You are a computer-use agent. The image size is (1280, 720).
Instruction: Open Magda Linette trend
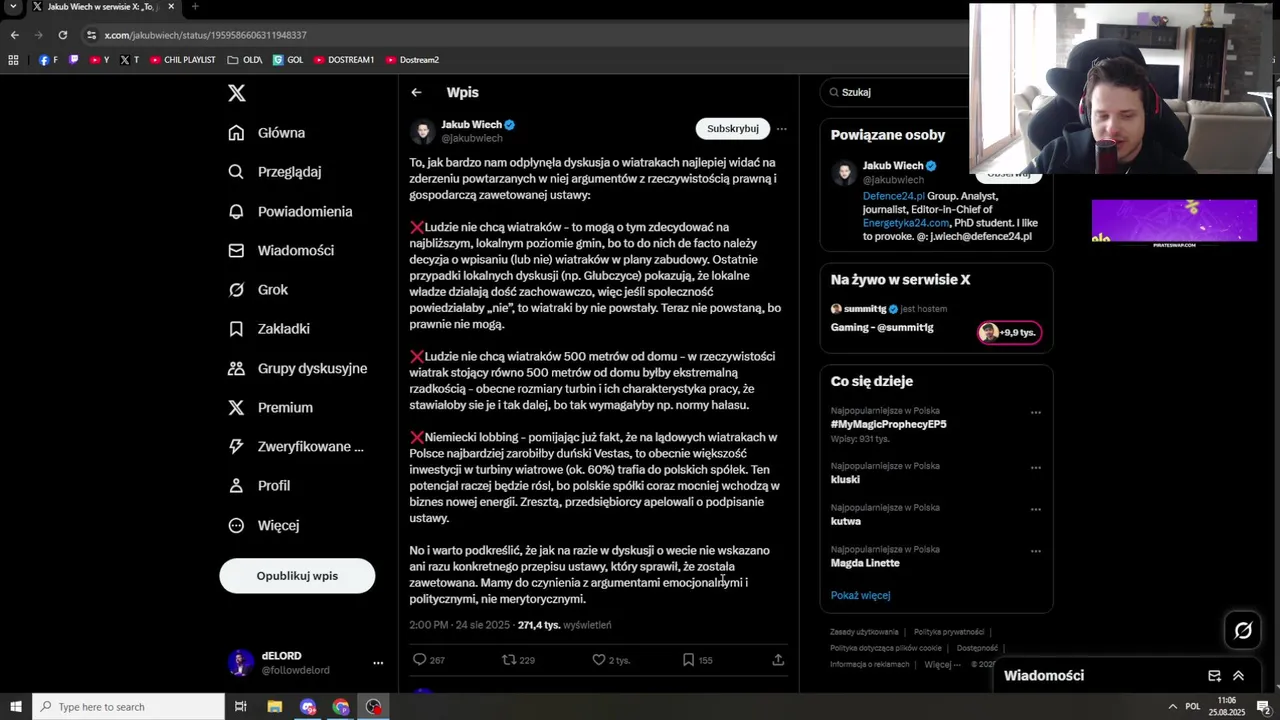tap(865, 563)
